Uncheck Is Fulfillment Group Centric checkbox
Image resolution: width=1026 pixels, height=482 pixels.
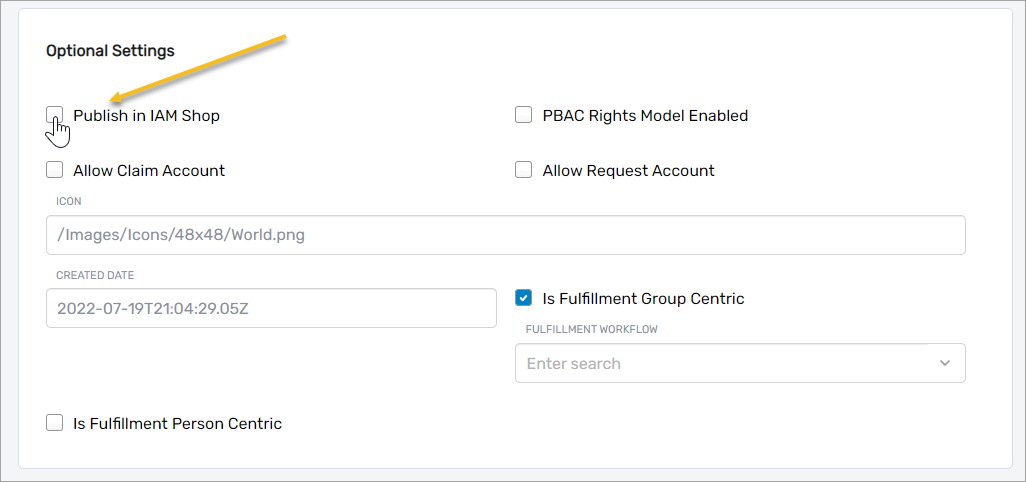523,298
